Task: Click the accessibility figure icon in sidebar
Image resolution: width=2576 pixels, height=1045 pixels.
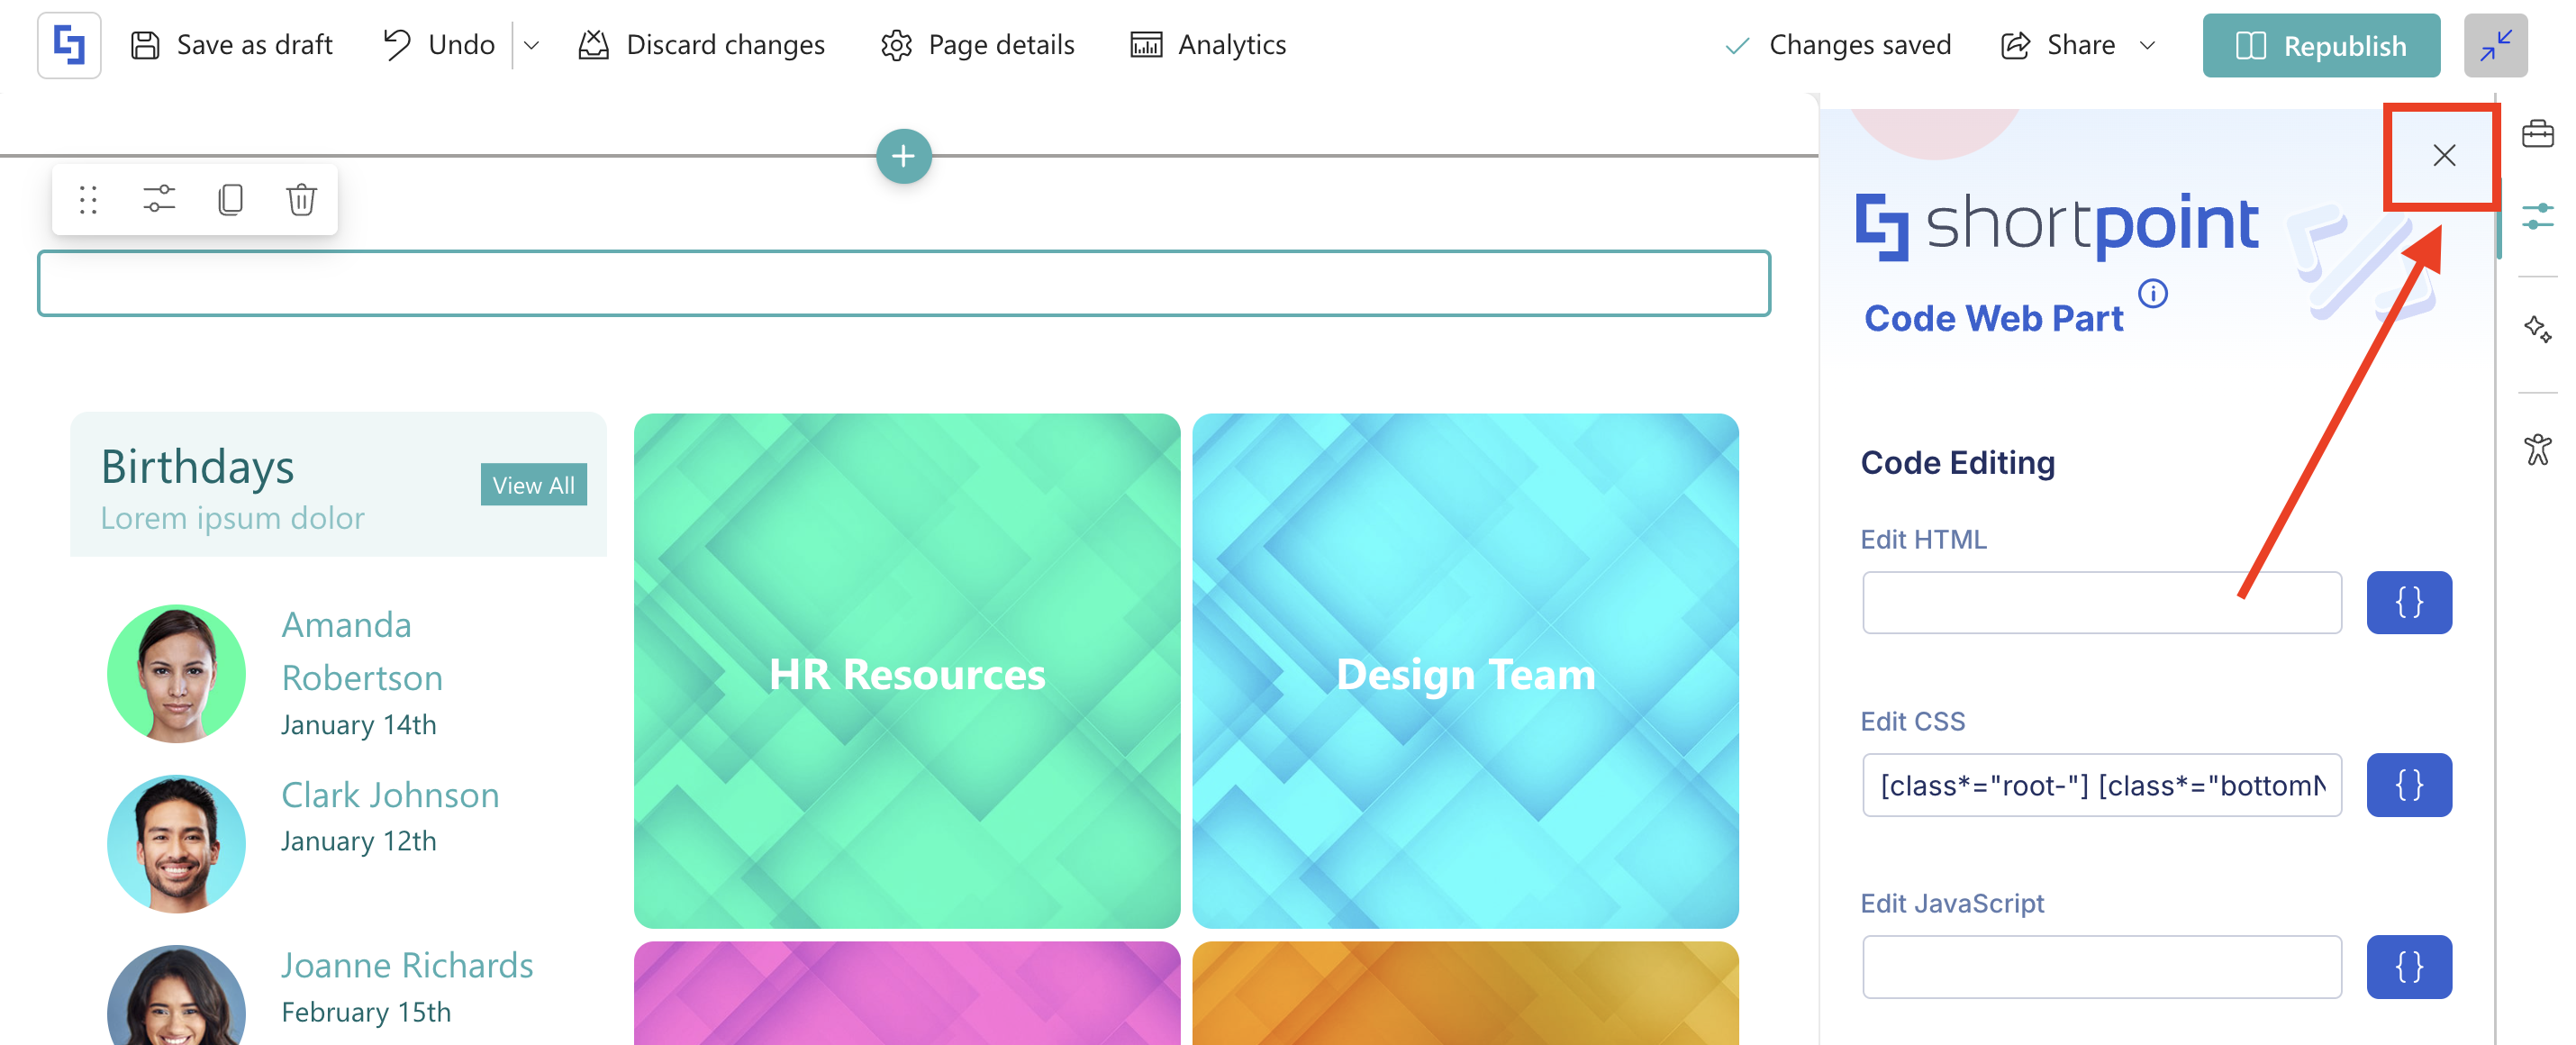Action: tap(2537, 449)
